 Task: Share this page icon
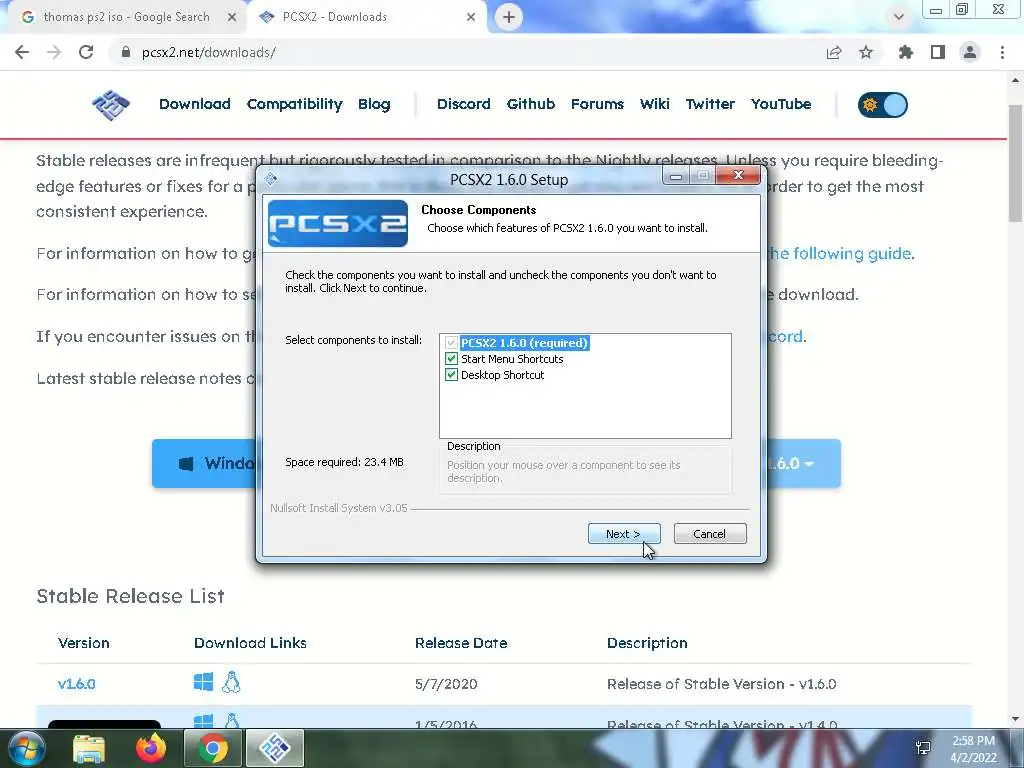(x=834, y=52)
